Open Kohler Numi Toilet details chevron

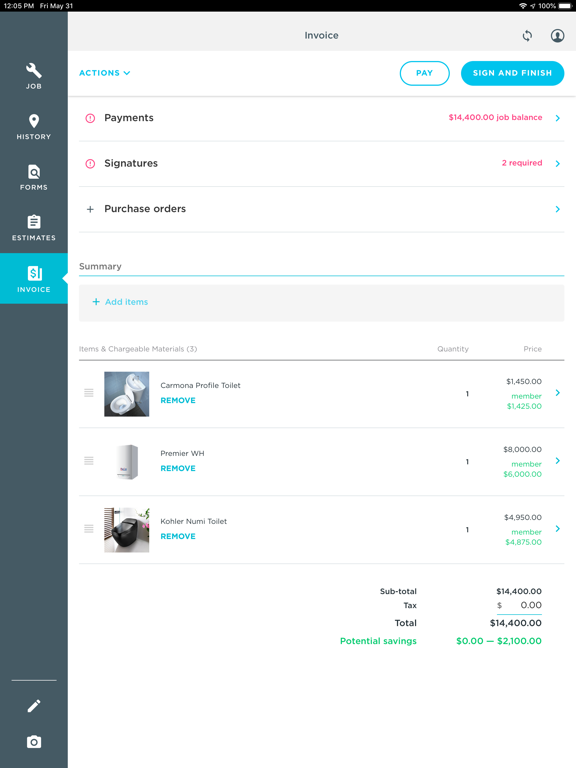557,528
